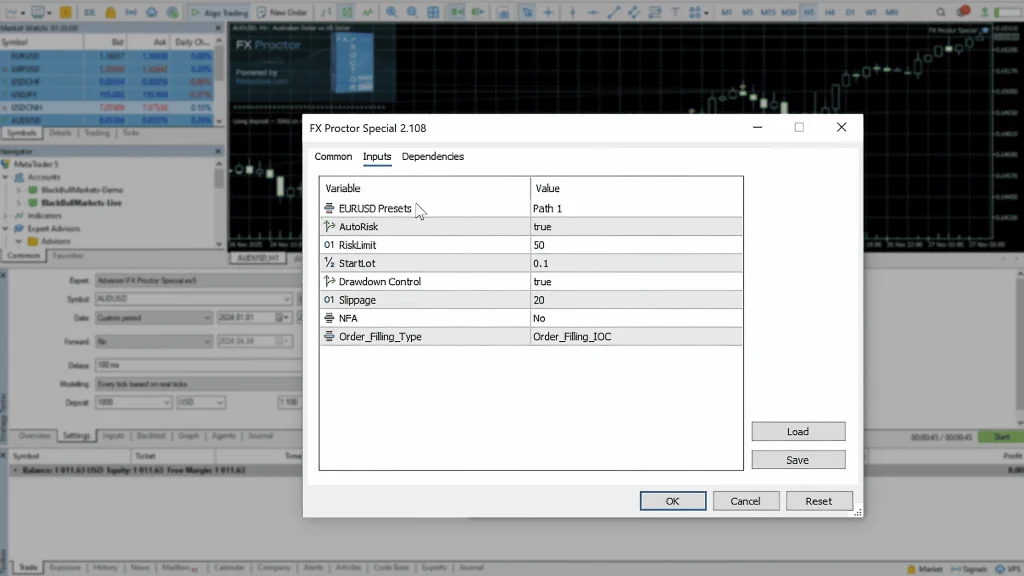
Task: Change the NFA value currently No
Action: tap(636, 318)
